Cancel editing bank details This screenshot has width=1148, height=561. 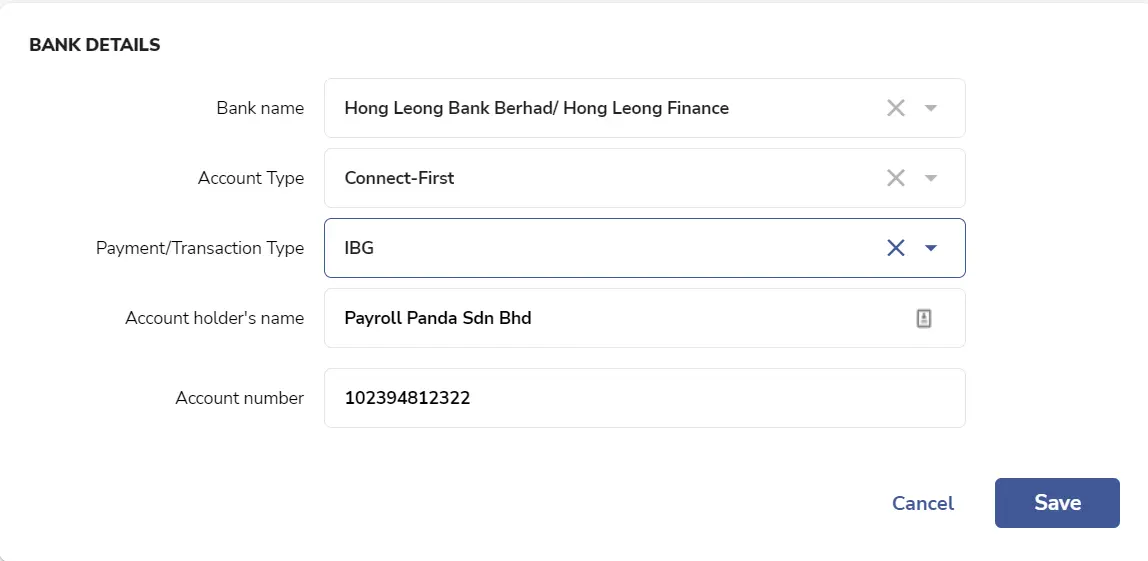(x=922, y=503)
